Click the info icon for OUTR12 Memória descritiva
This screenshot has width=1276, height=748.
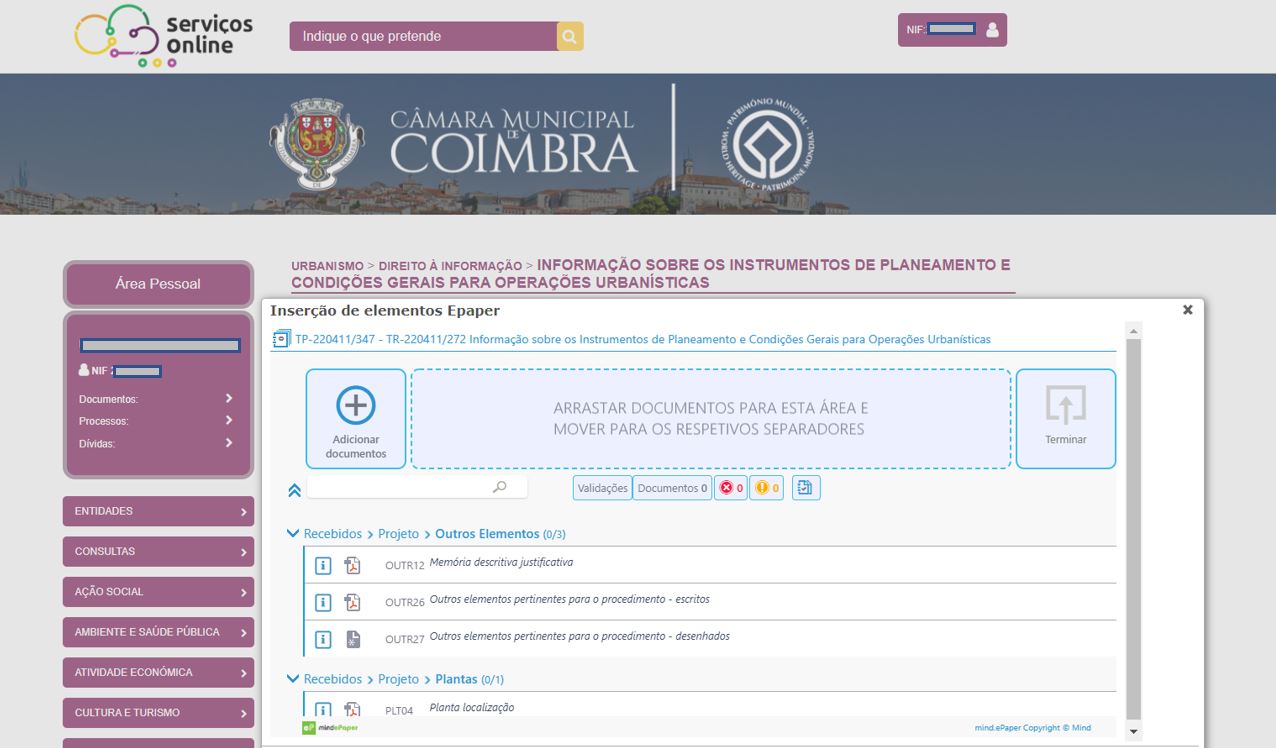coord(322,565)
